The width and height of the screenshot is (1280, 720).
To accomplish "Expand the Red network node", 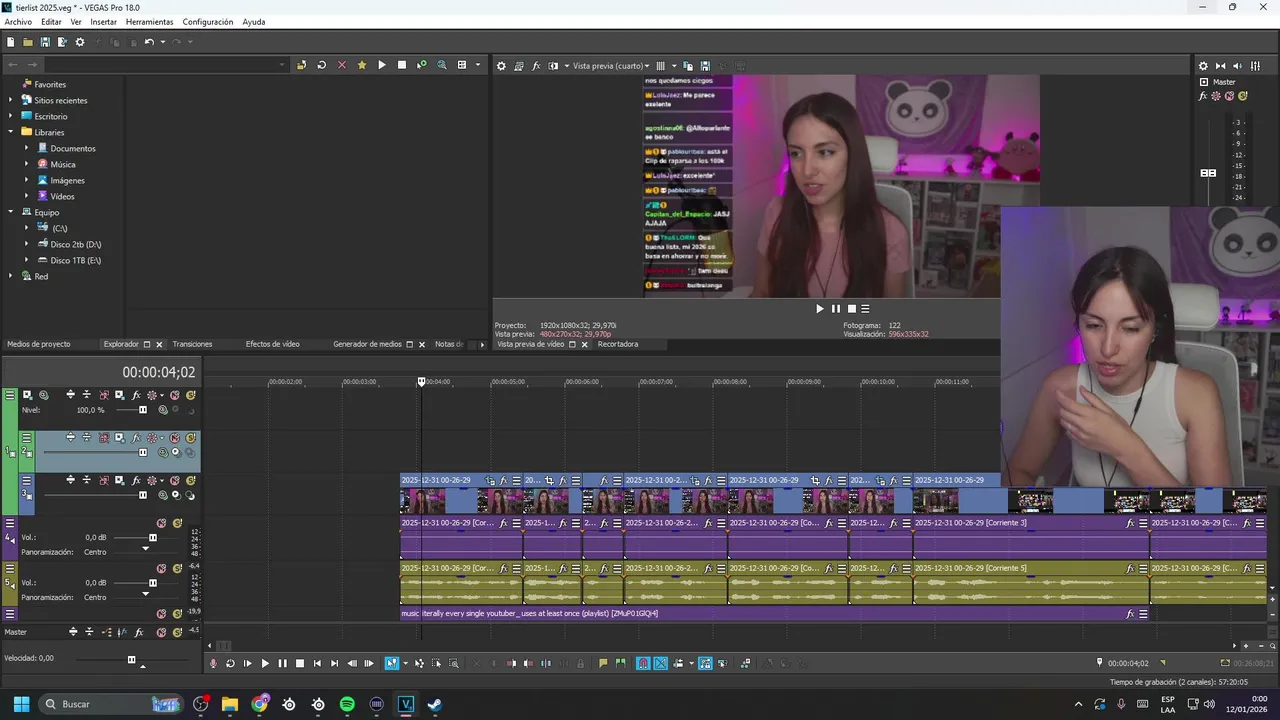I will (x=11, y=276).
